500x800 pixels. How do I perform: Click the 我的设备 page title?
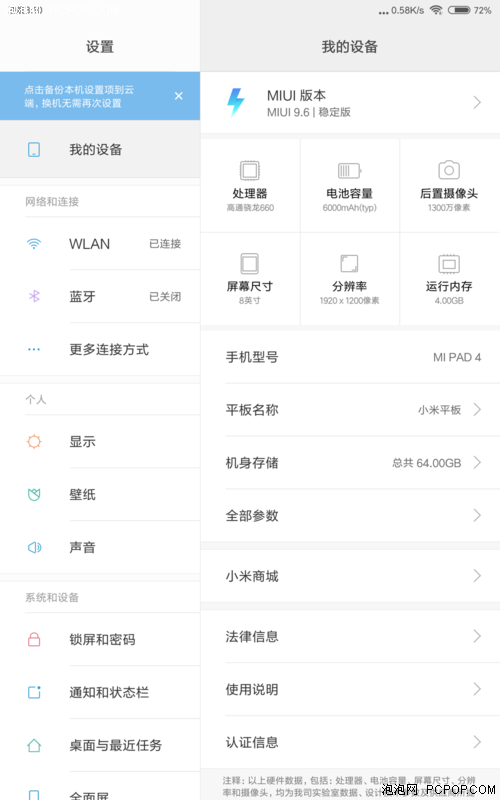349,46
